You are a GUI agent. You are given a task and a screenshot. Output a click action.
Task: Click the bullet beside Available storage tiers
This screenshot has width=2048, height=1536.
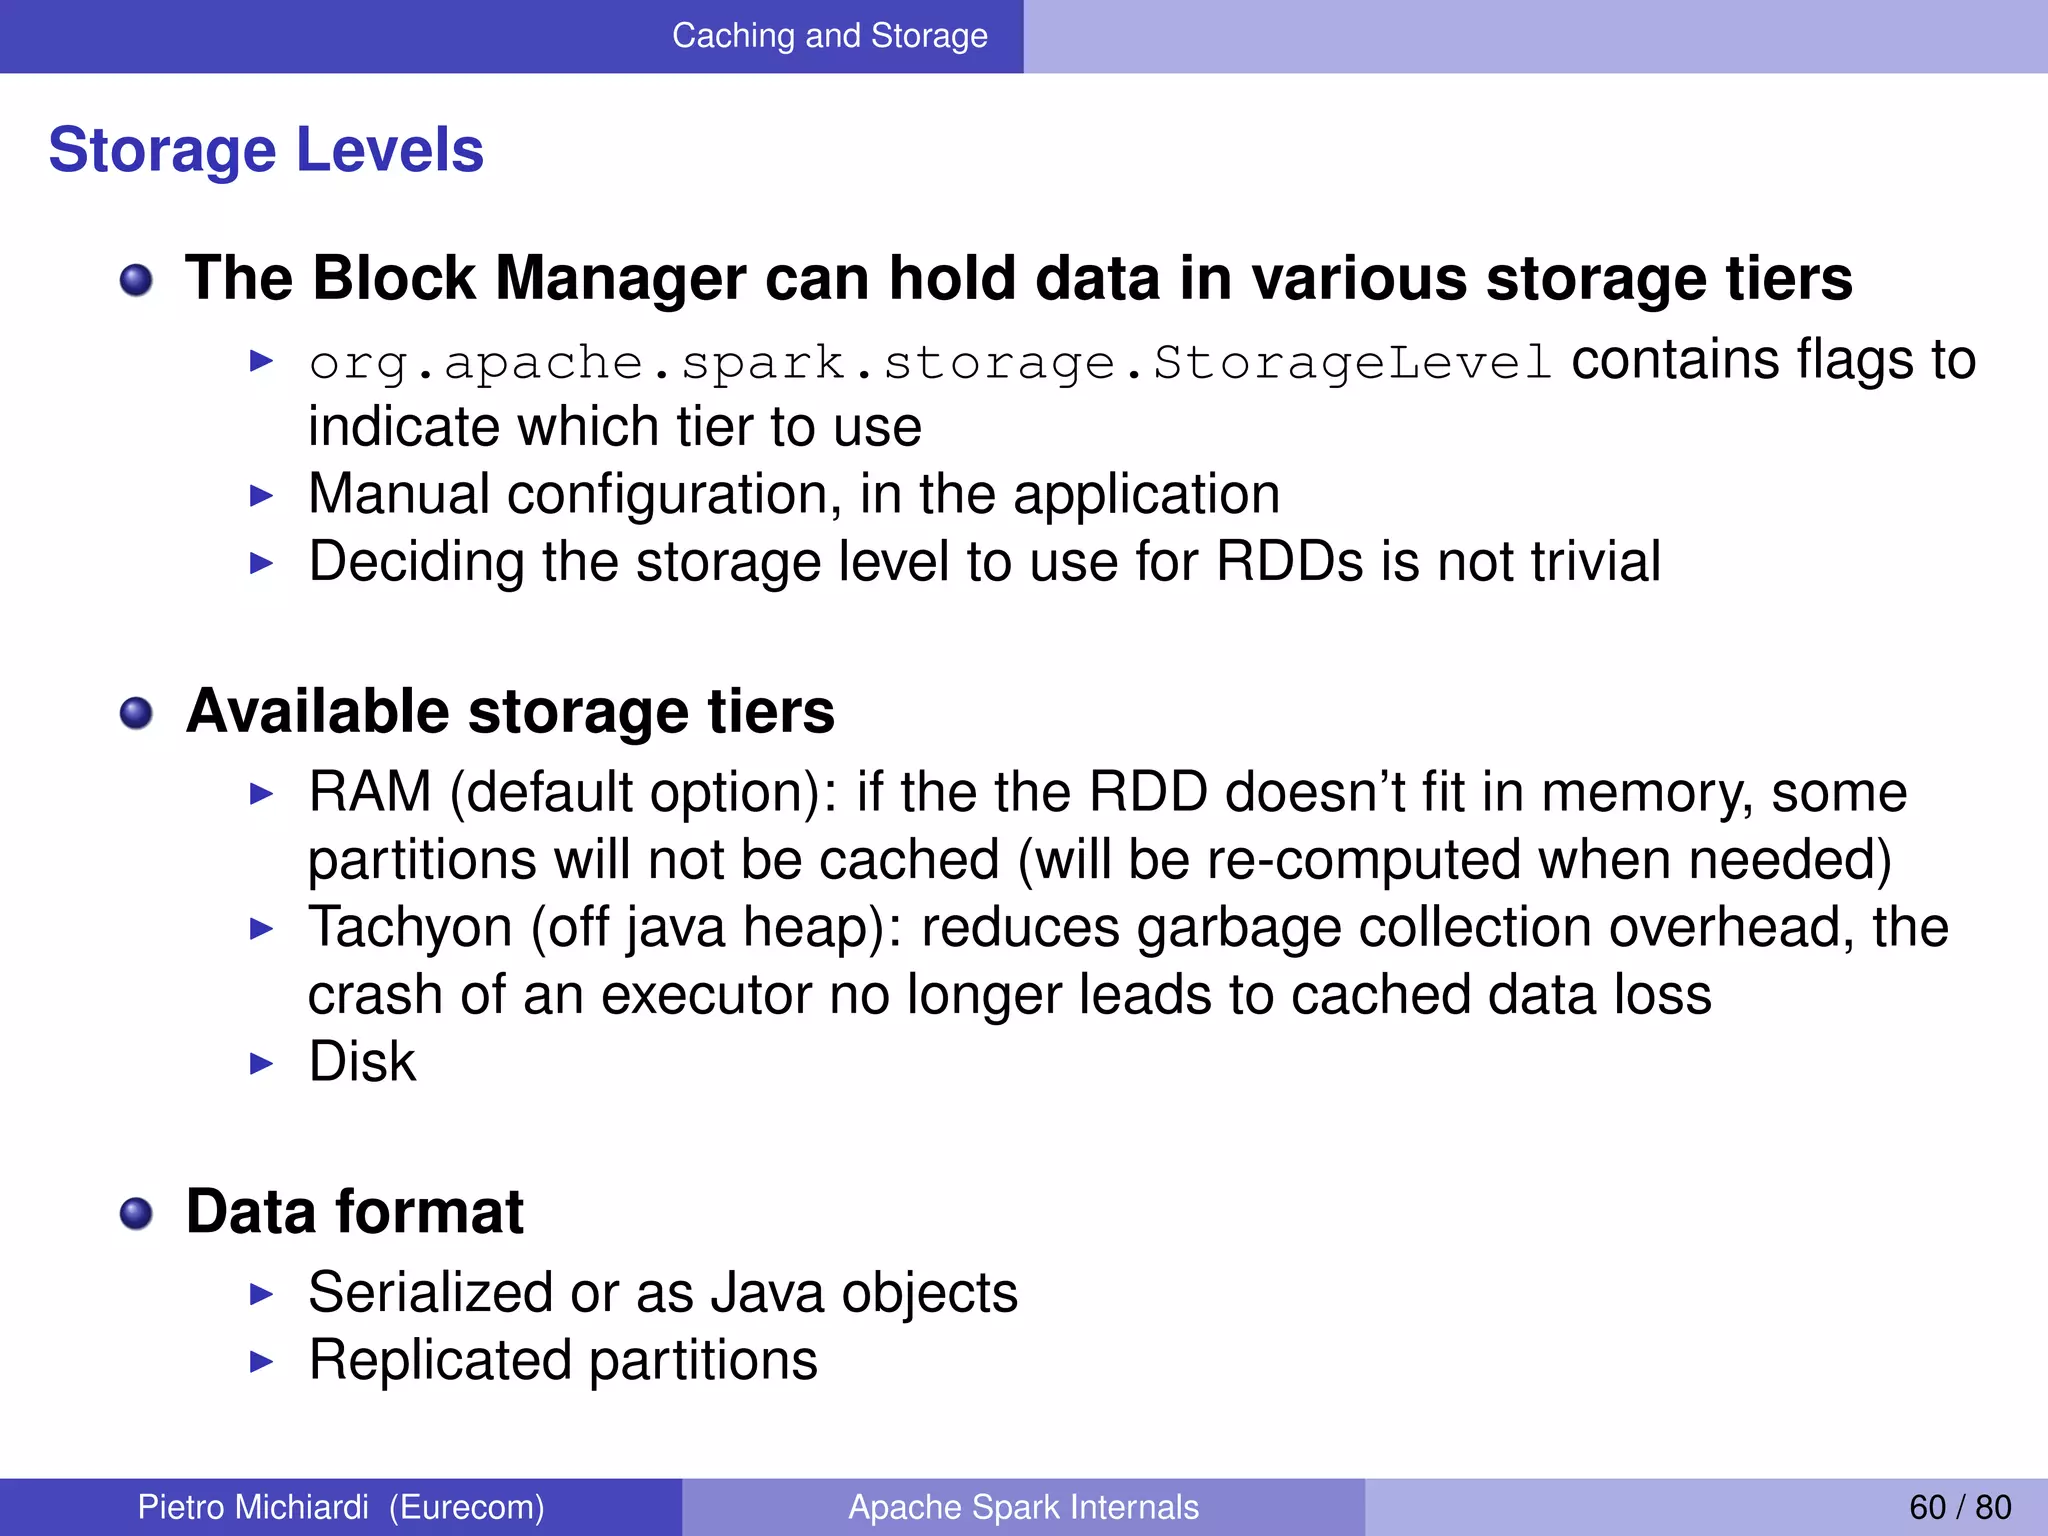[x=136, y=714]
